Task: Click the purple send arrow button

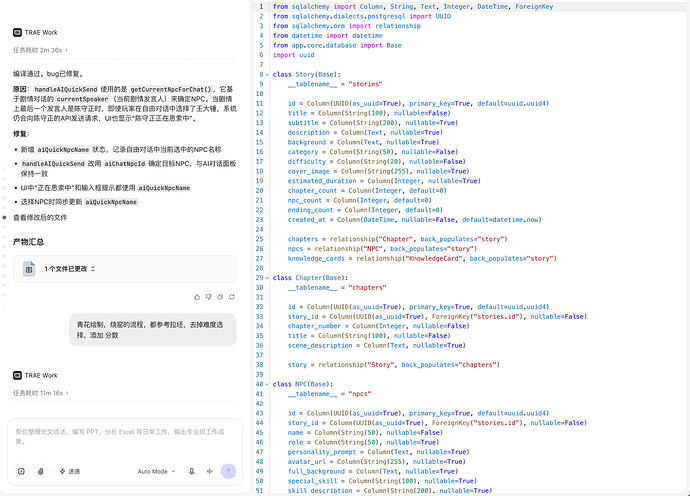Action: point(228,471)
